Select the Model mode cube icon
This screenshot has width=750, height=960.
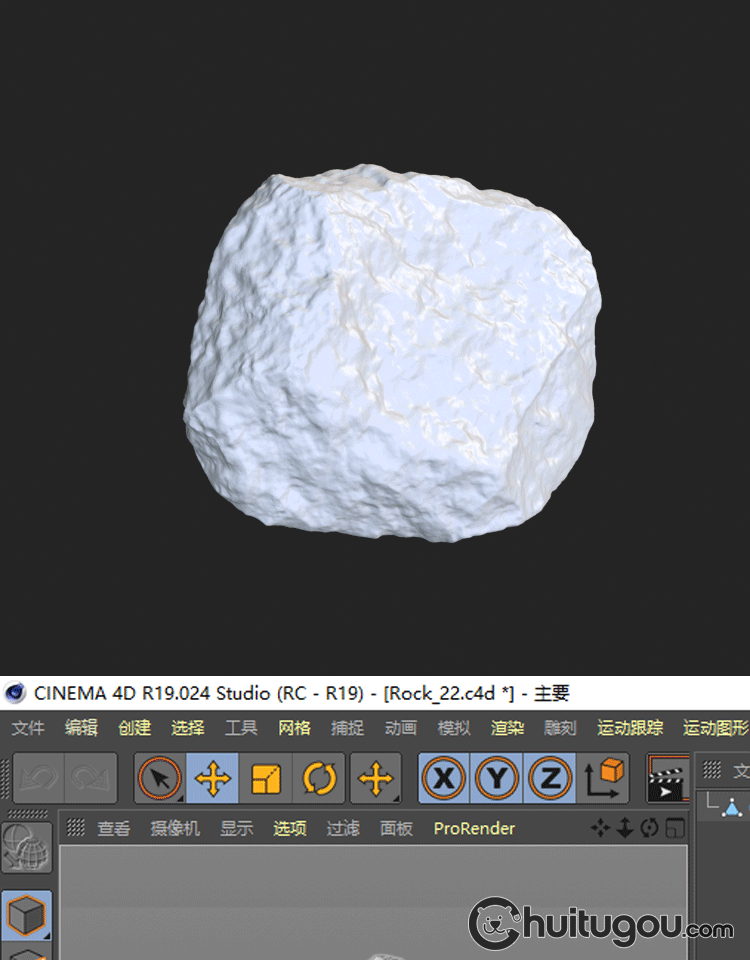[26, 914]
